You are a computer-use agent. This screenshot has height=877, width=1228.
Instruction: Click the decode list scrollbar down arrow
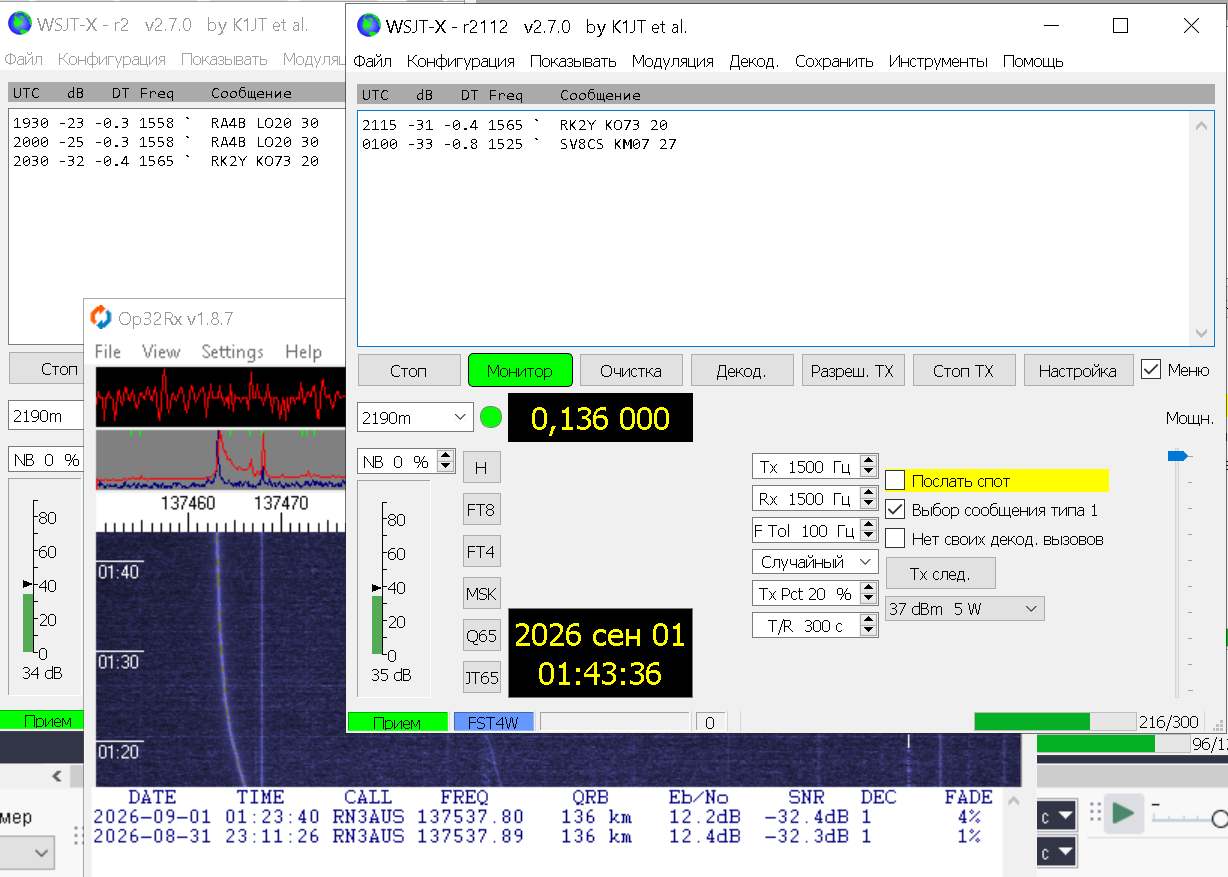click(1202, 335)
